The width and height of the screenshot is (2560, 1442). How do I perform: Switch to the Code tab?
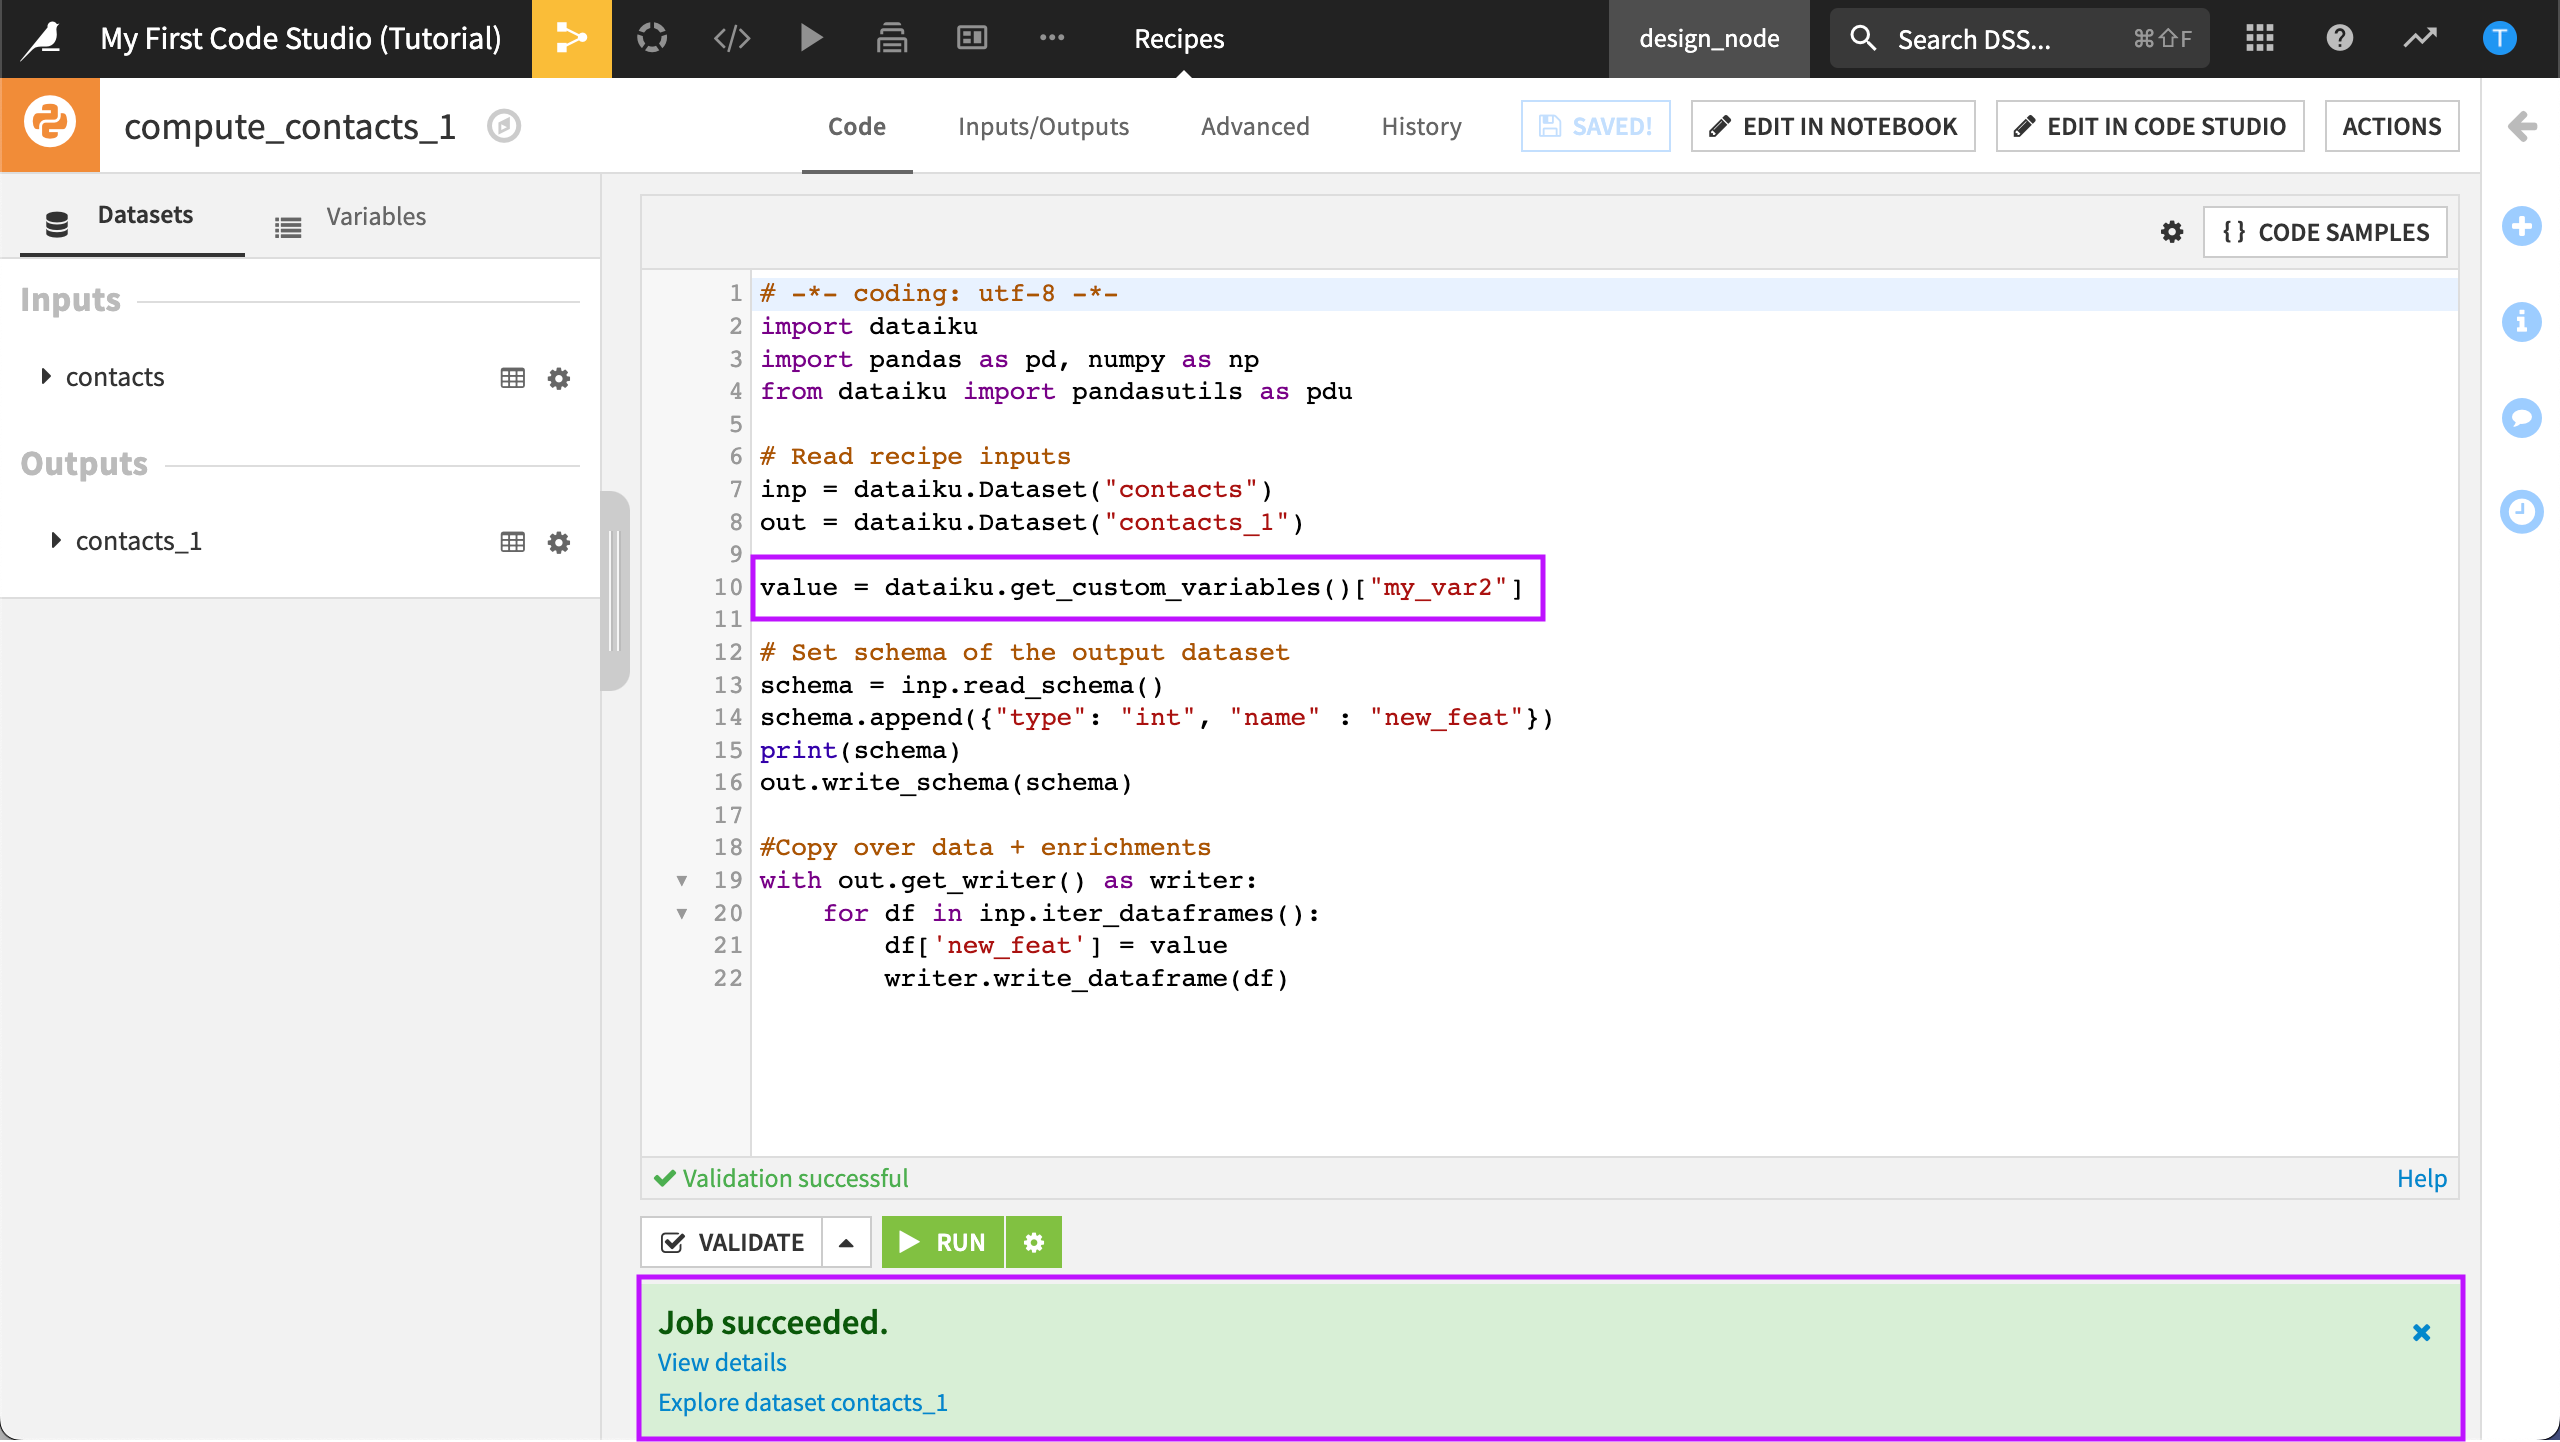[x=857, y=127]
